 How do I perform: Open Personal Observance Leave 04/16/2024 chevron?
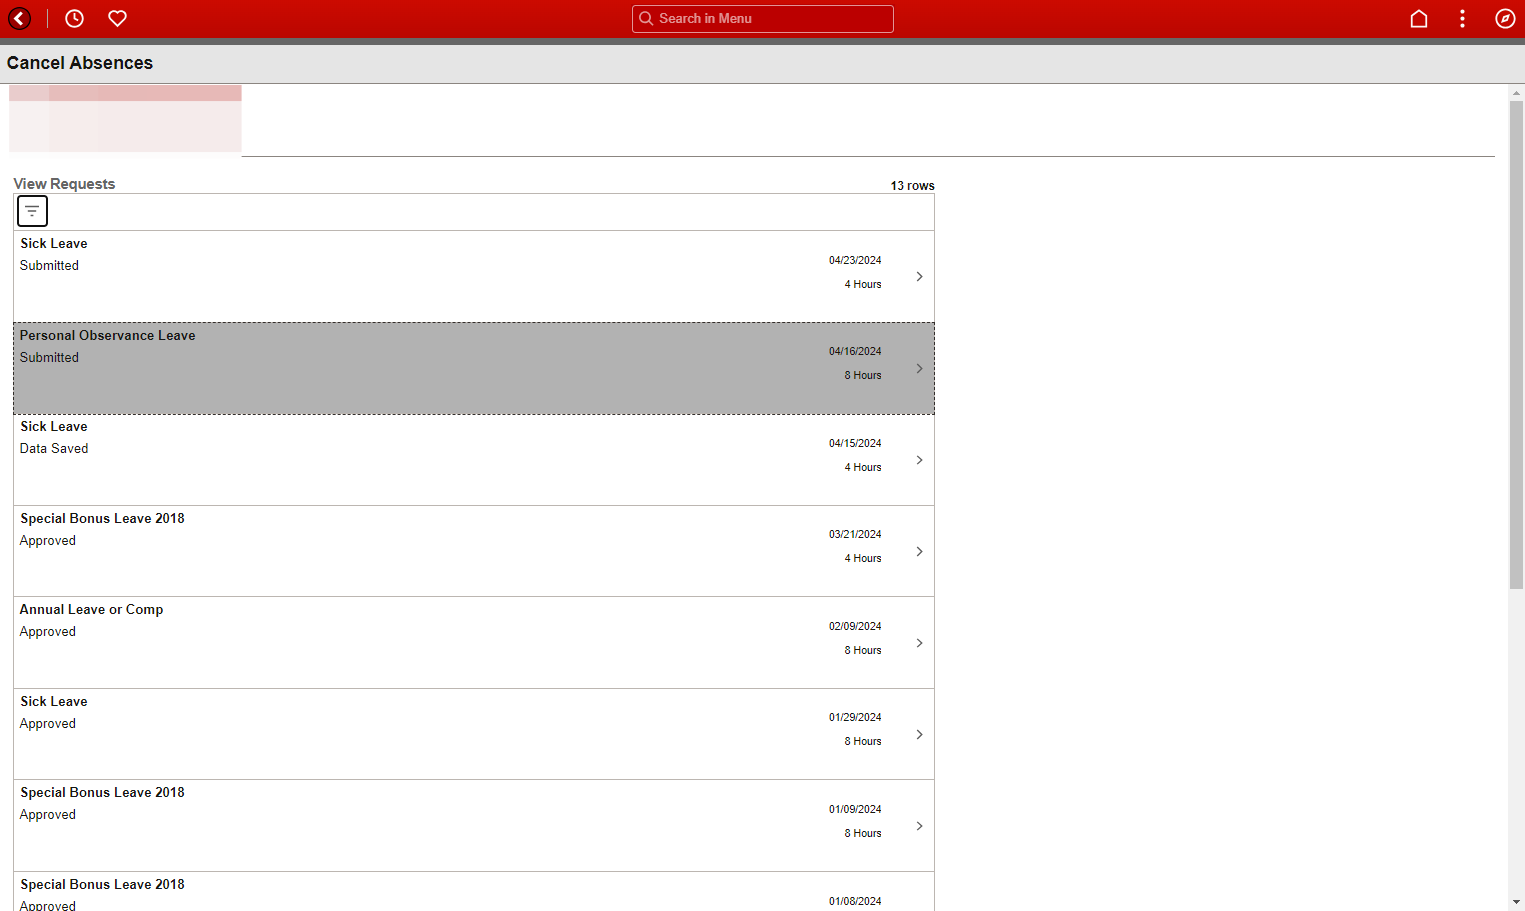tap(919, 368)
